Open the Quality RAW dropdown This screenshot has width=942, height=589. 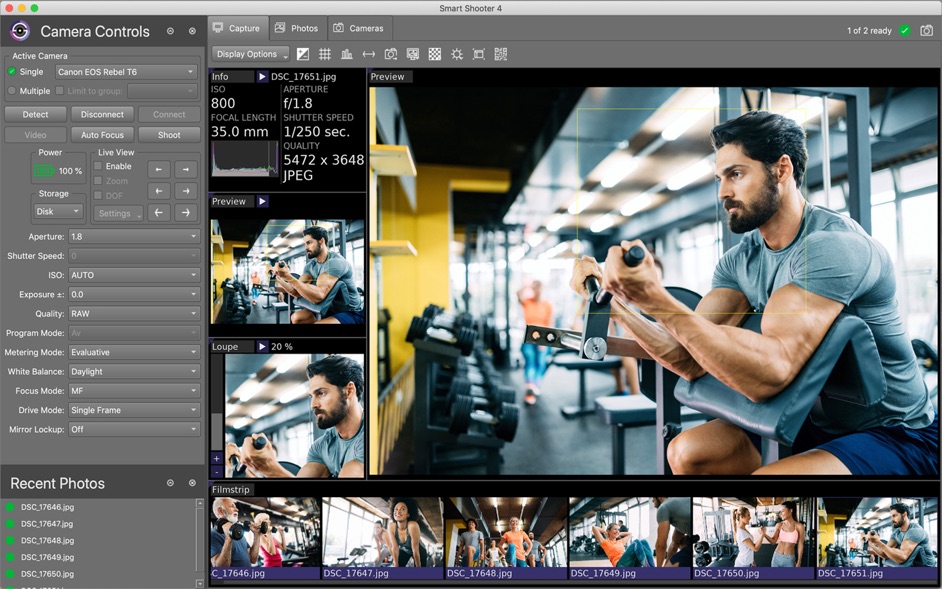point(134,314)
